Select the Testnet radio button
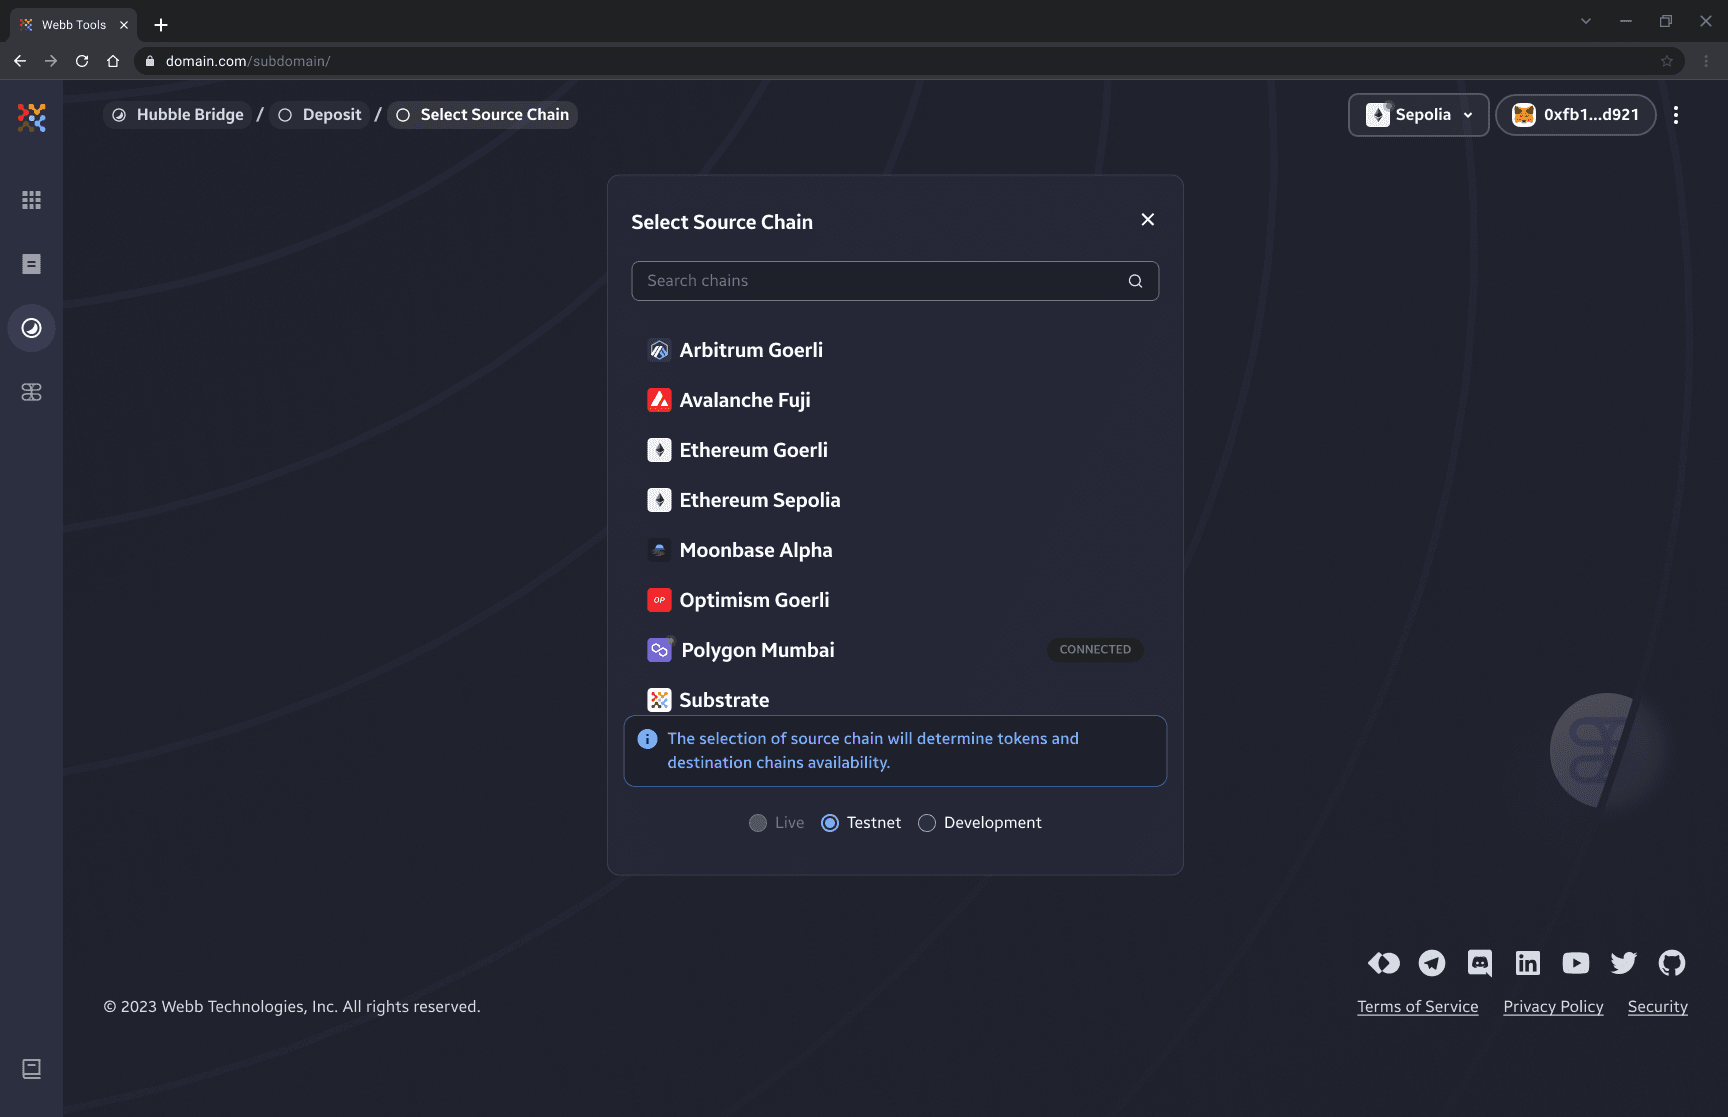This screenshot has width=1728, height=1117. 830,823
